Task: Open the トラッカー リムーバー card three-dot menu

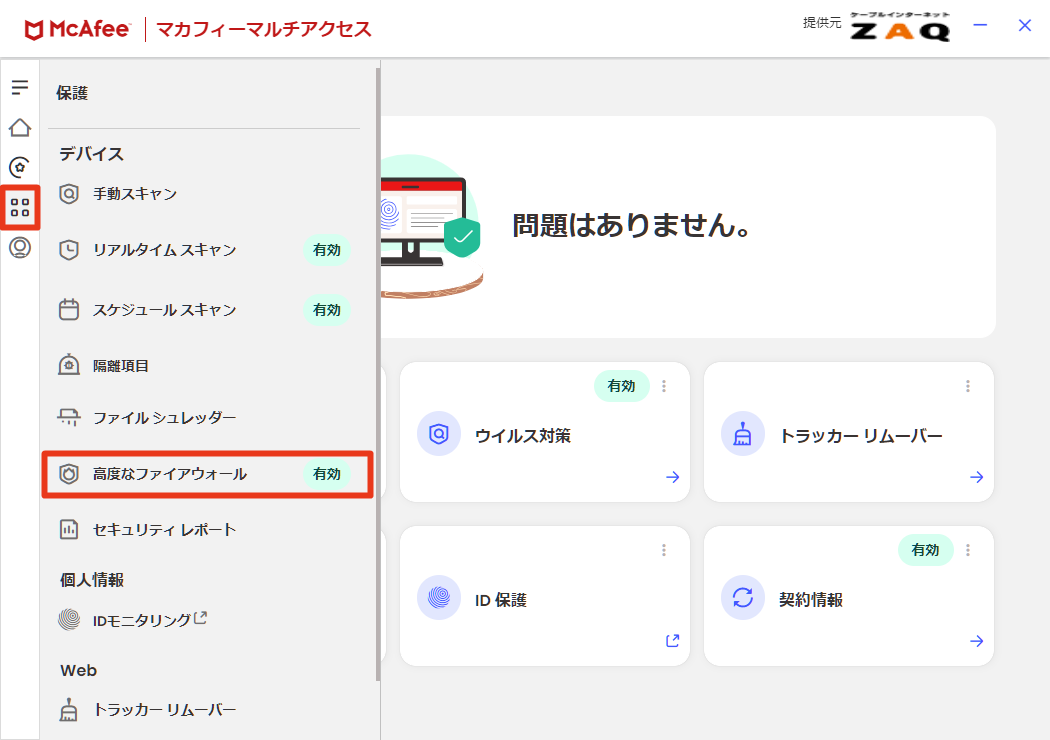Action: pos(968,386)
